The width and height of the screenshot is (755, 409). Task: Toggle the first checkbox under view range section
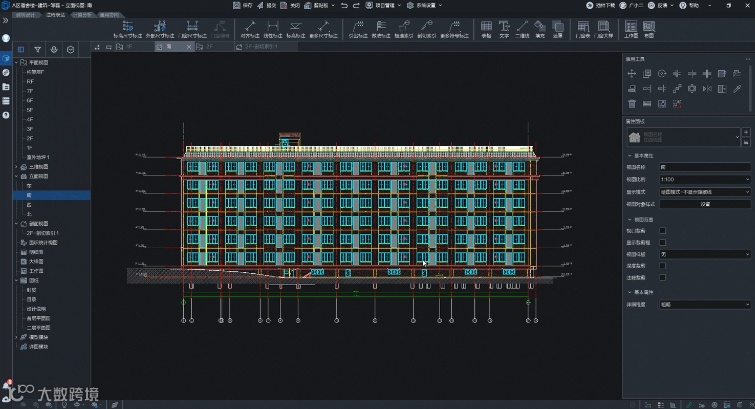tap(662, 230)
